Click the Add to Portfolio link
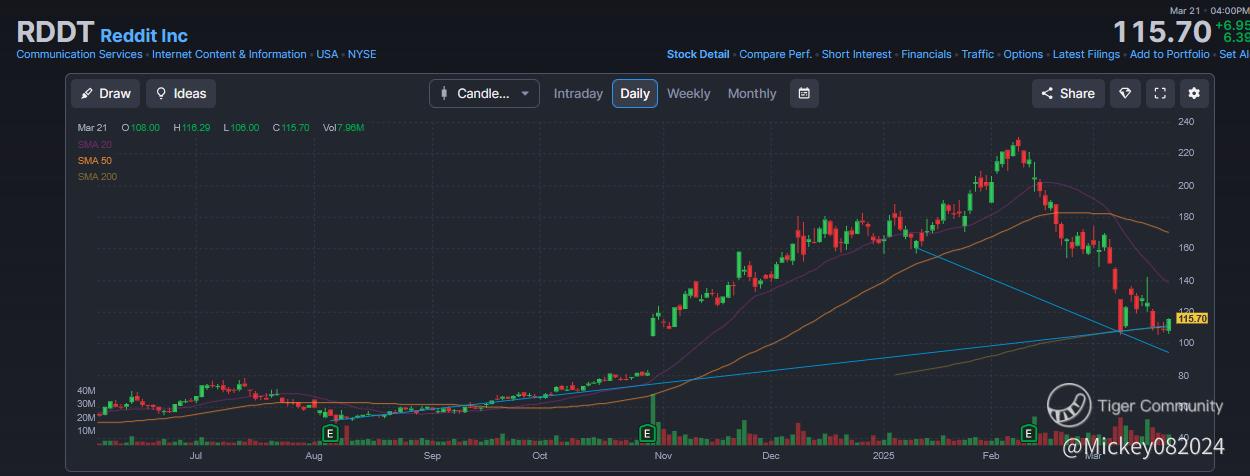Viewport: 1250px width, 476px height. [x=1170, y=54]
